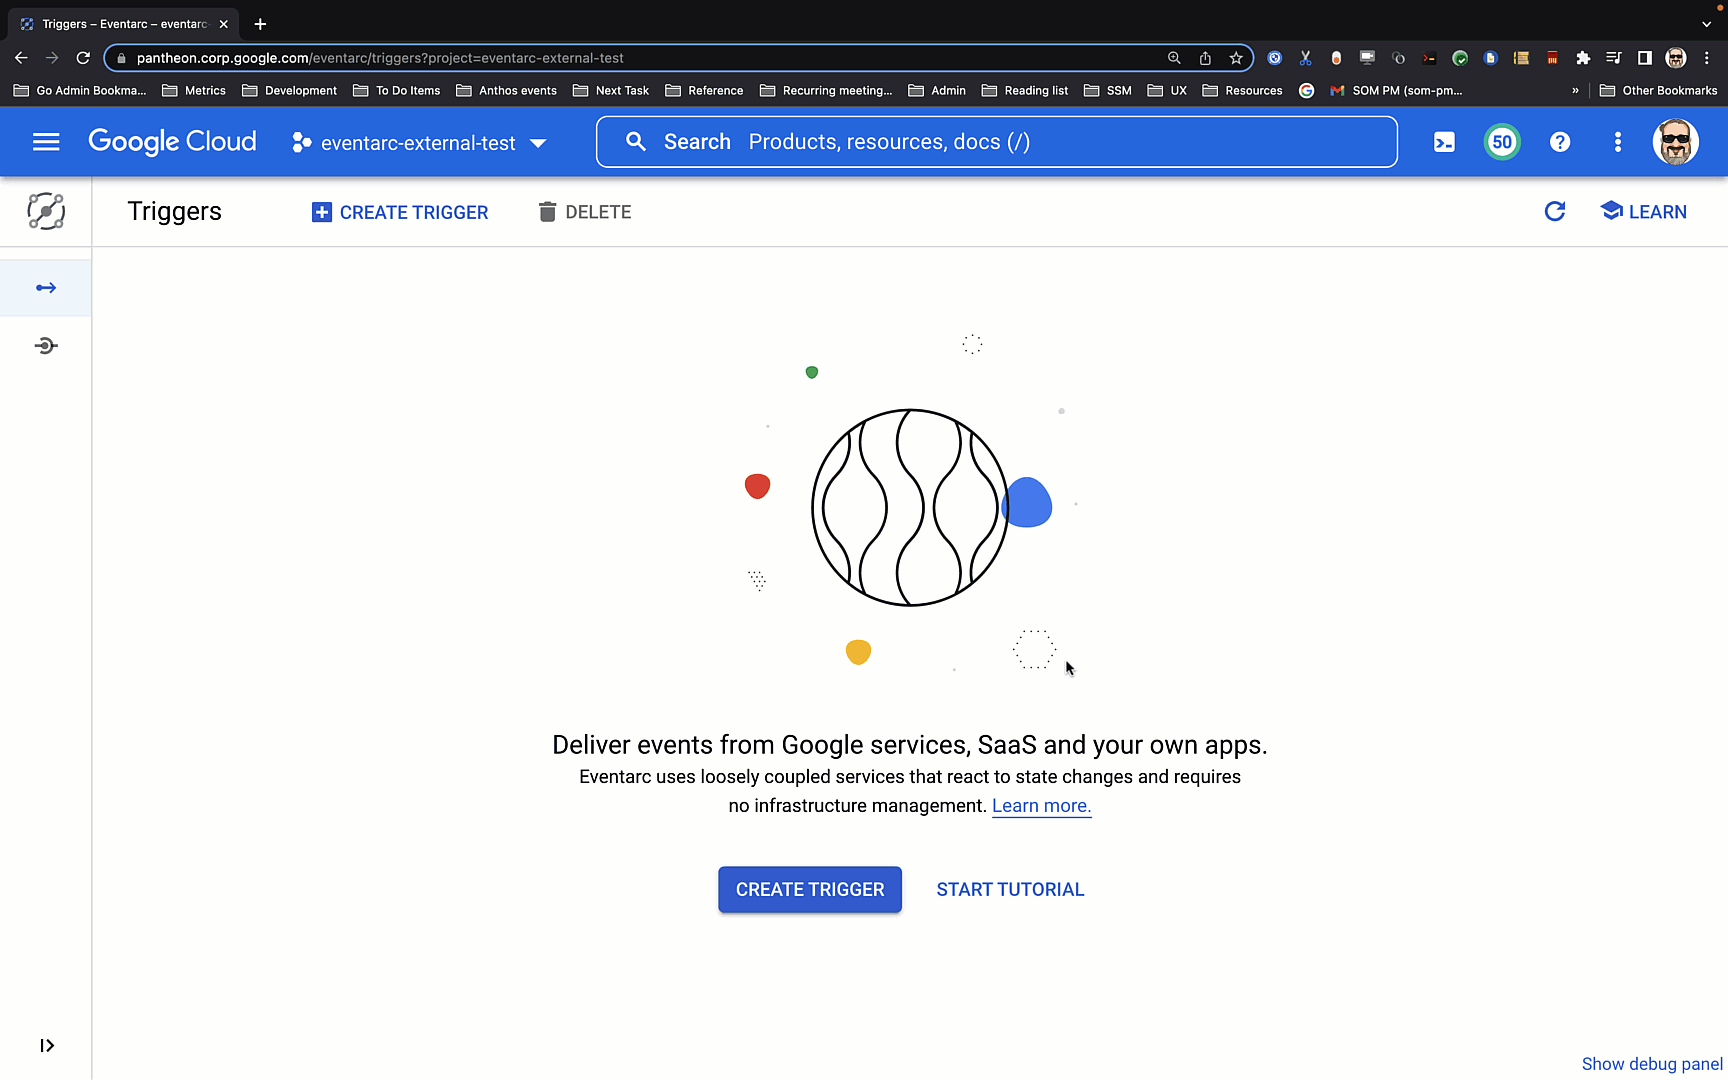
Task: Open the tab search dropdown arrow
Action: pyautogui.click(x=1707, y=24)
